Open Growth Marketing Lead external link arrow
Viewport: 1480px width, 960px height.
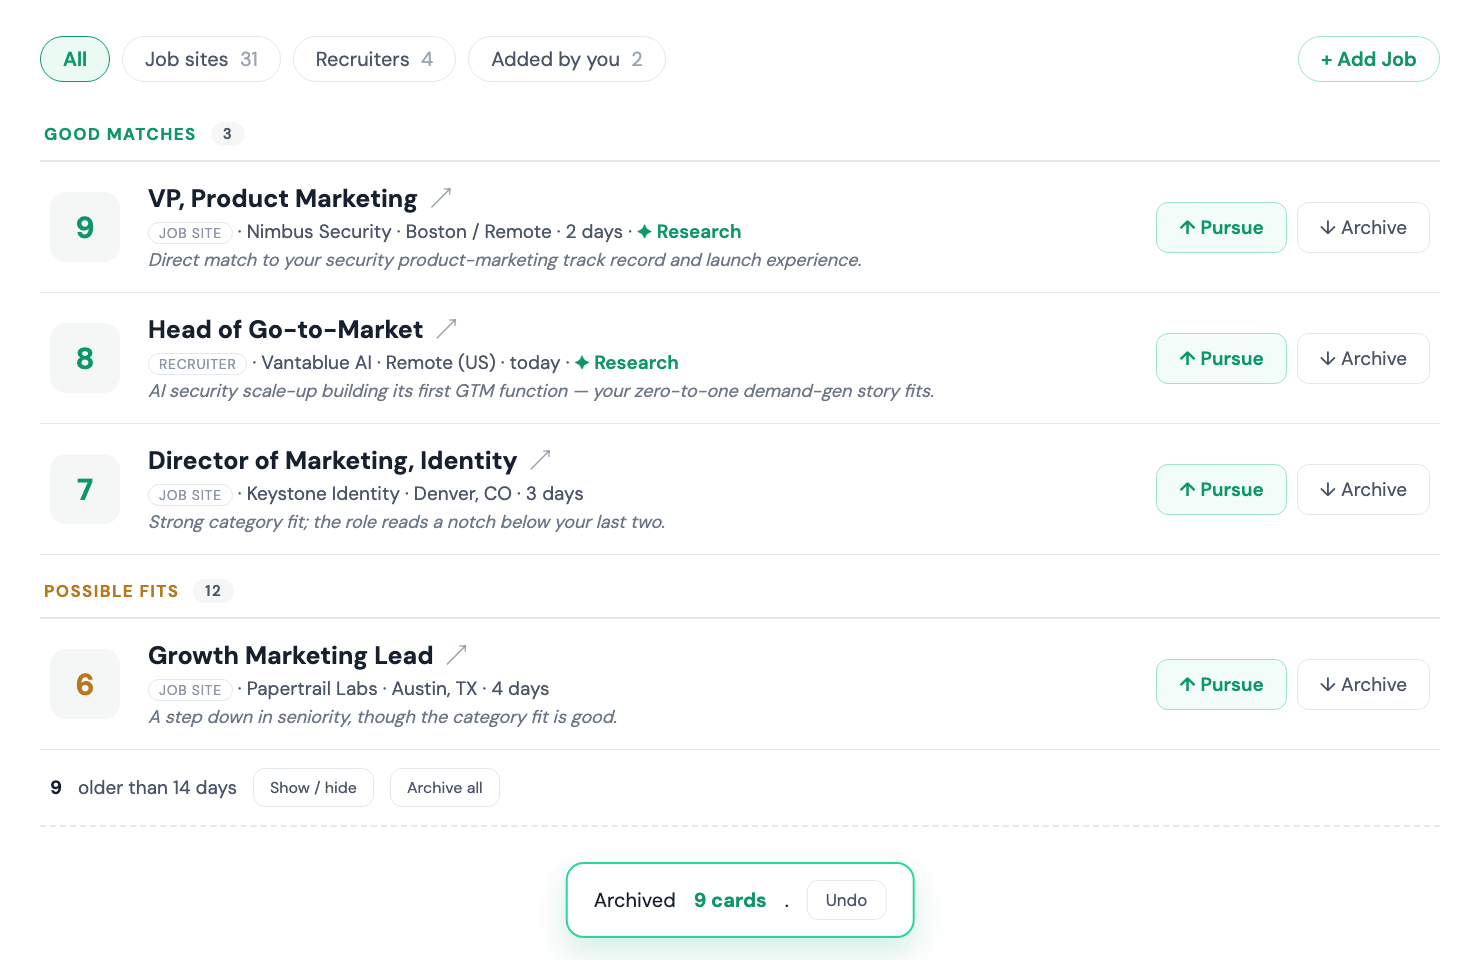pyautogui.click(x=457, y=654)
